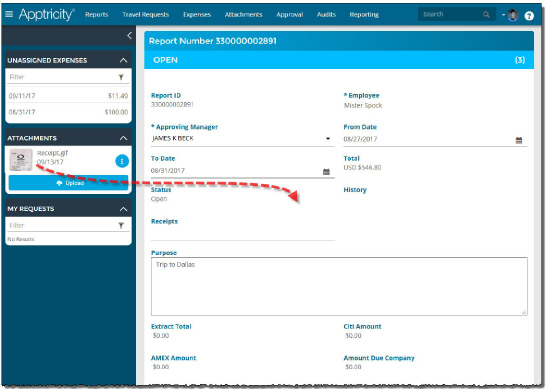548x389 pixels.
Task: Click the (3) count in the header
Action: coord(520,60)
